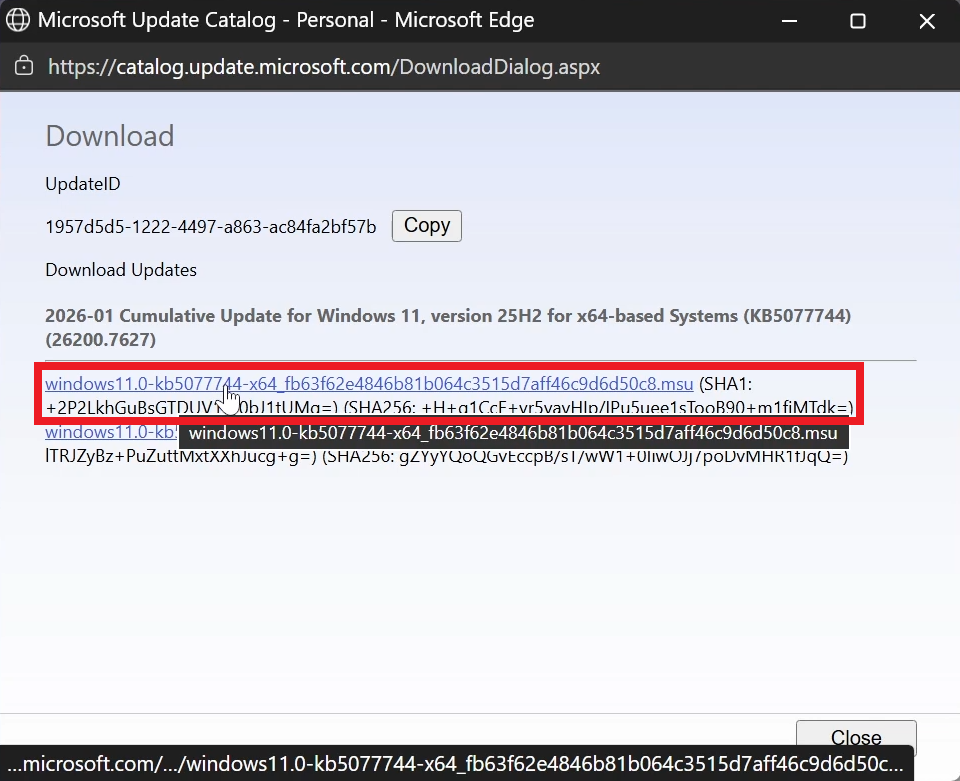Click the Download Updates label
This screenshot has height=781, width=960.
click(121, 270)
